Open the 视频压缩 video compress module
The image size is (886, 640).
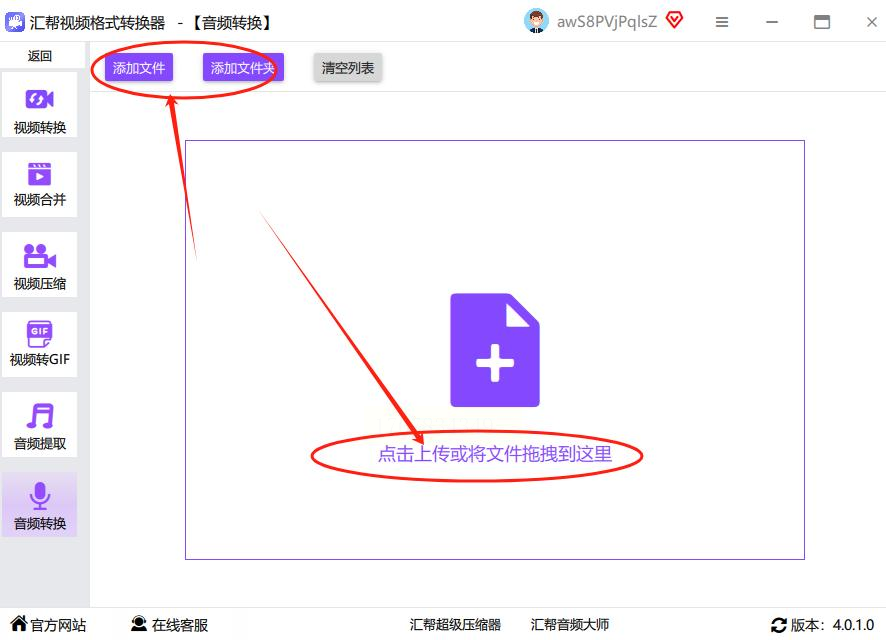click(x=40, y=264)
